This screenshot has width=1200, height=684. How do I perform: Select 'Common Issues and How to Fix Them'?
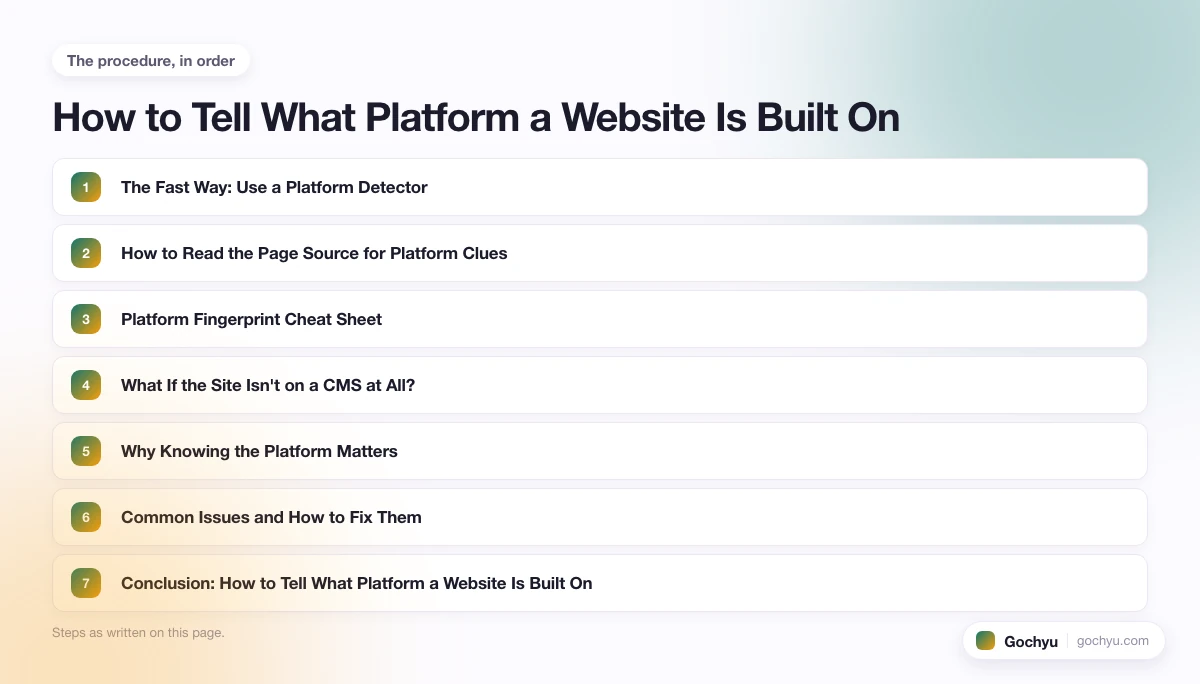271,517
